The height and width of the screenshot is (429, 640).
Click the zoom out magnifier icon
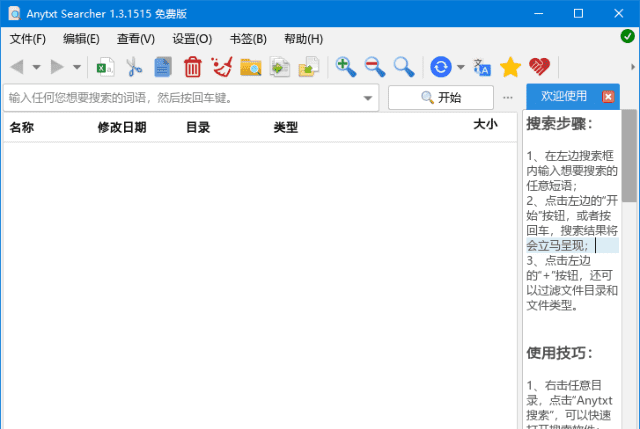[375, 67]
